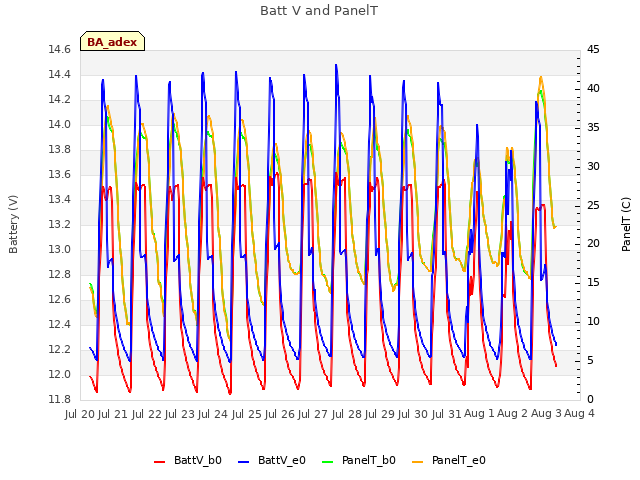The image size is (640, 480).
Task: Click the Jul 23 x-axis tick label
Action: coord(180,414)
